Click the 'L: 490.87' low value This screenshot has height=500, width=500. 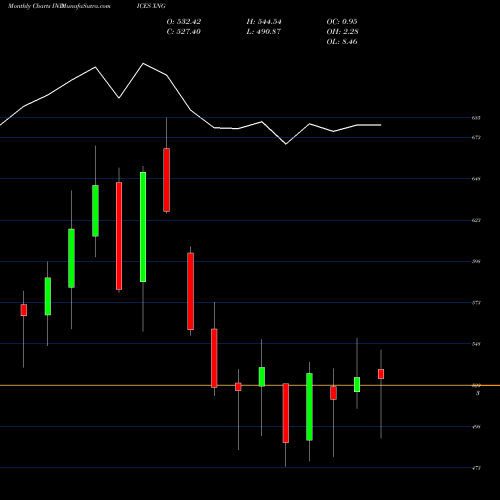264,32
